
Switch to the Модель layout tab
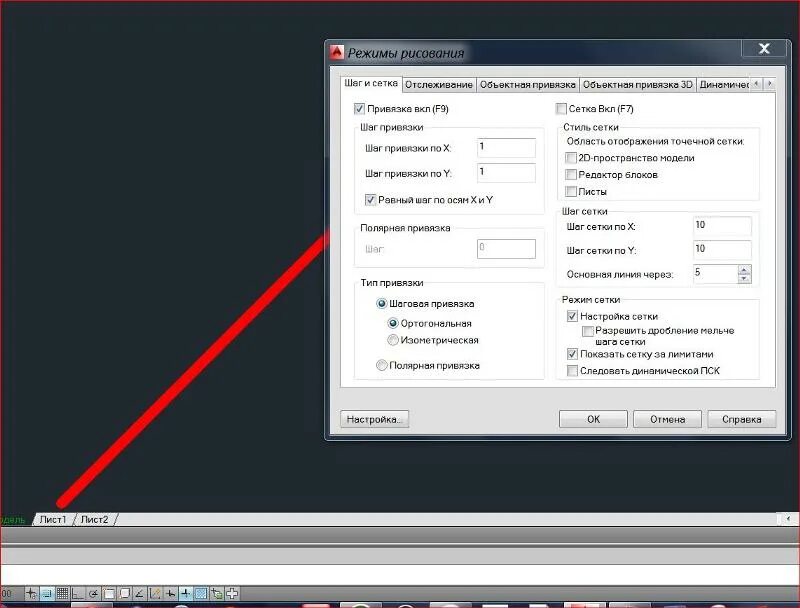point(13,519)
